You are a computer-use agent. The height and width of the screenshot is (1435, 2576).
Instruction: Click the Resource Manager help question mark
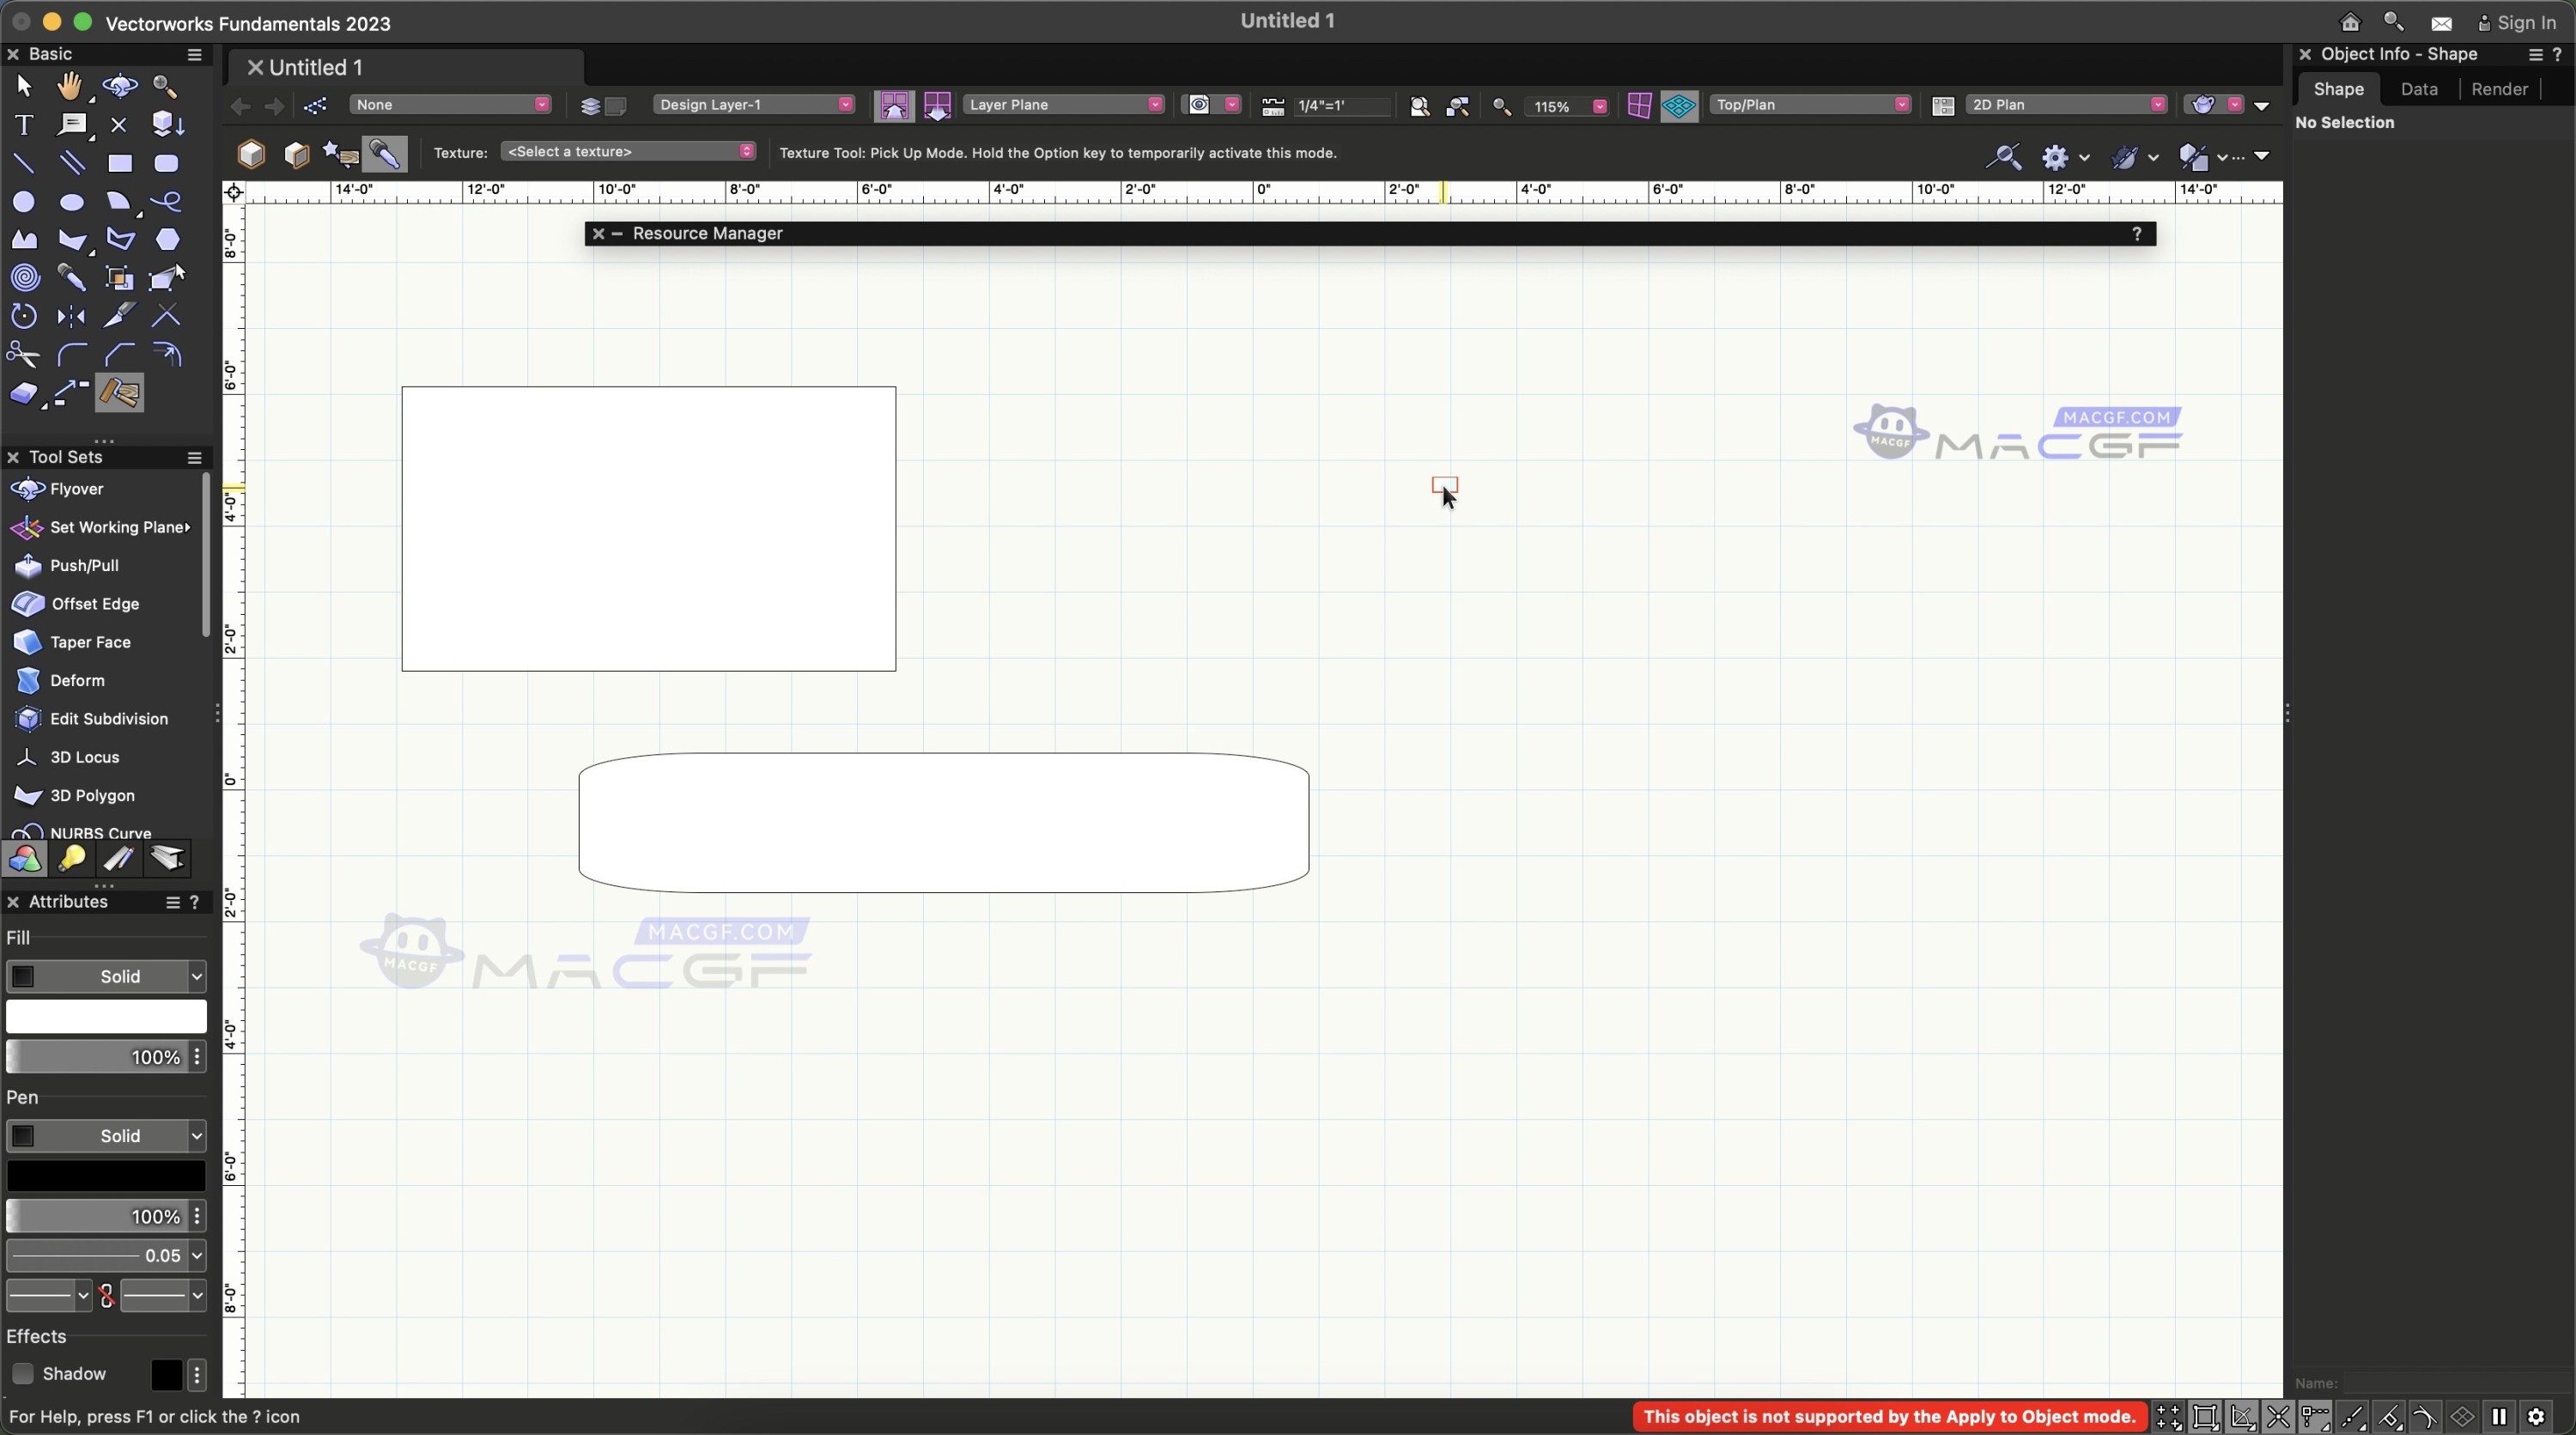[2136, 234]
